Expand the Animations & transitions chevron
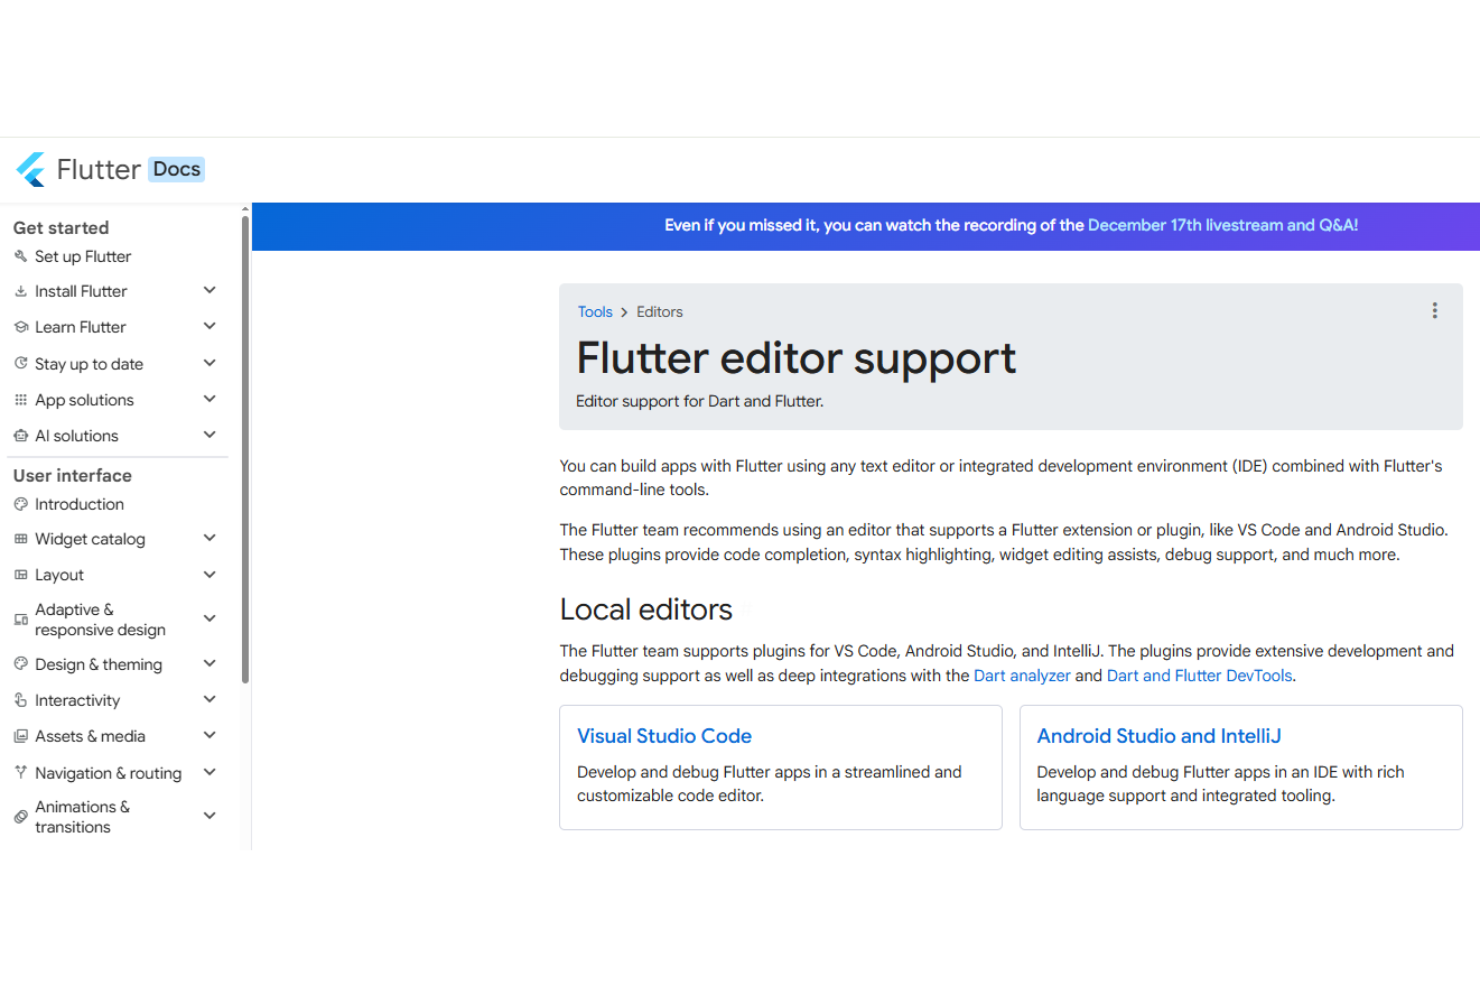This screenshot has height=987, width=1480. [x=210, y=816]
